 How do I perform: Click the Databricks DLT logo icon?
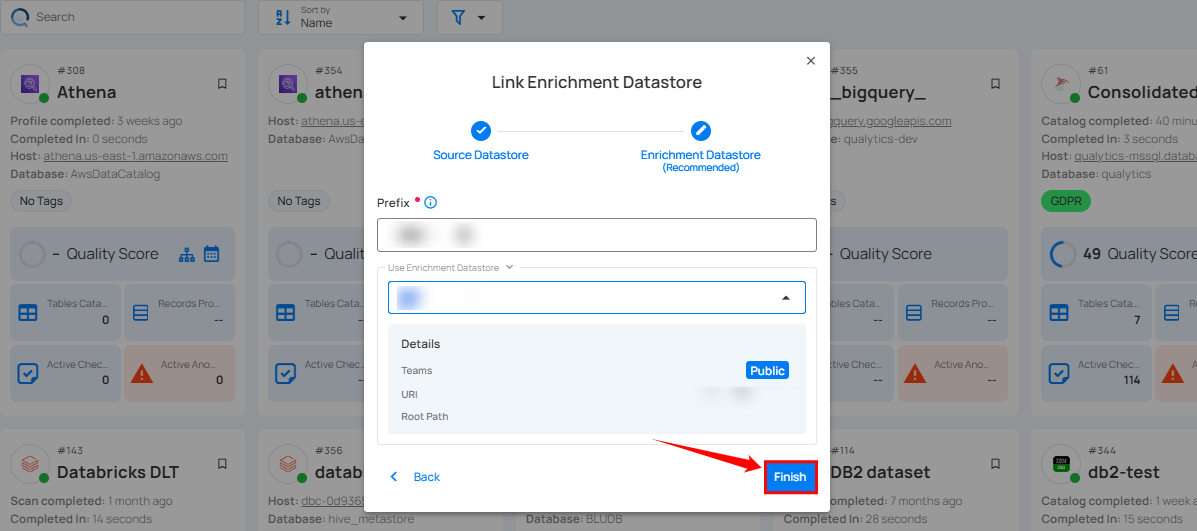(x=30, y=465)
